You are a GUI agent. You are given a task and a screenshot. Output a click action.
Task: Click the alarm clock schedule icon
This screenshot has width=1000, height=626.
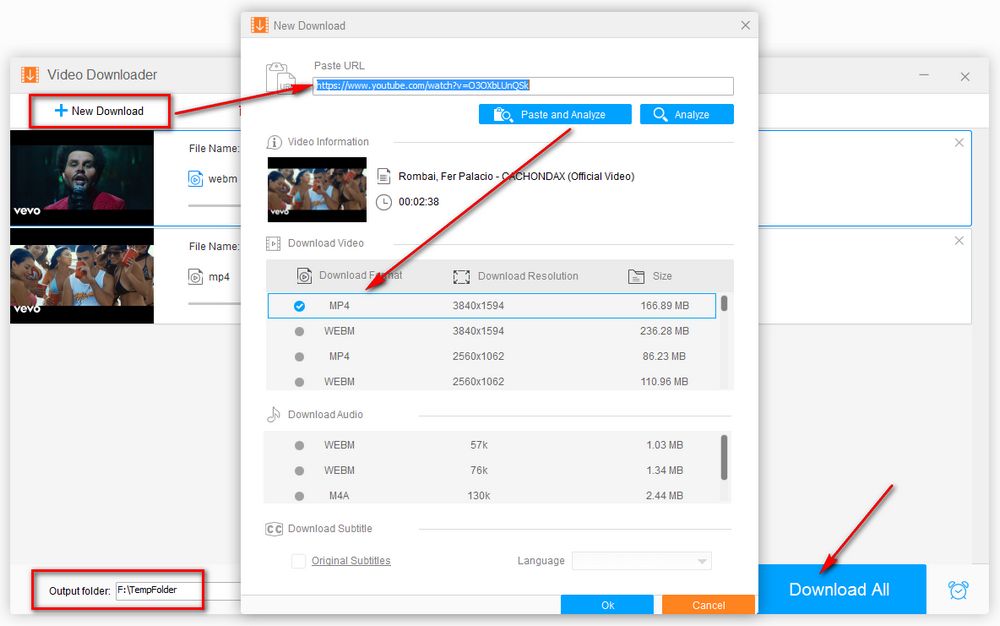958,590
